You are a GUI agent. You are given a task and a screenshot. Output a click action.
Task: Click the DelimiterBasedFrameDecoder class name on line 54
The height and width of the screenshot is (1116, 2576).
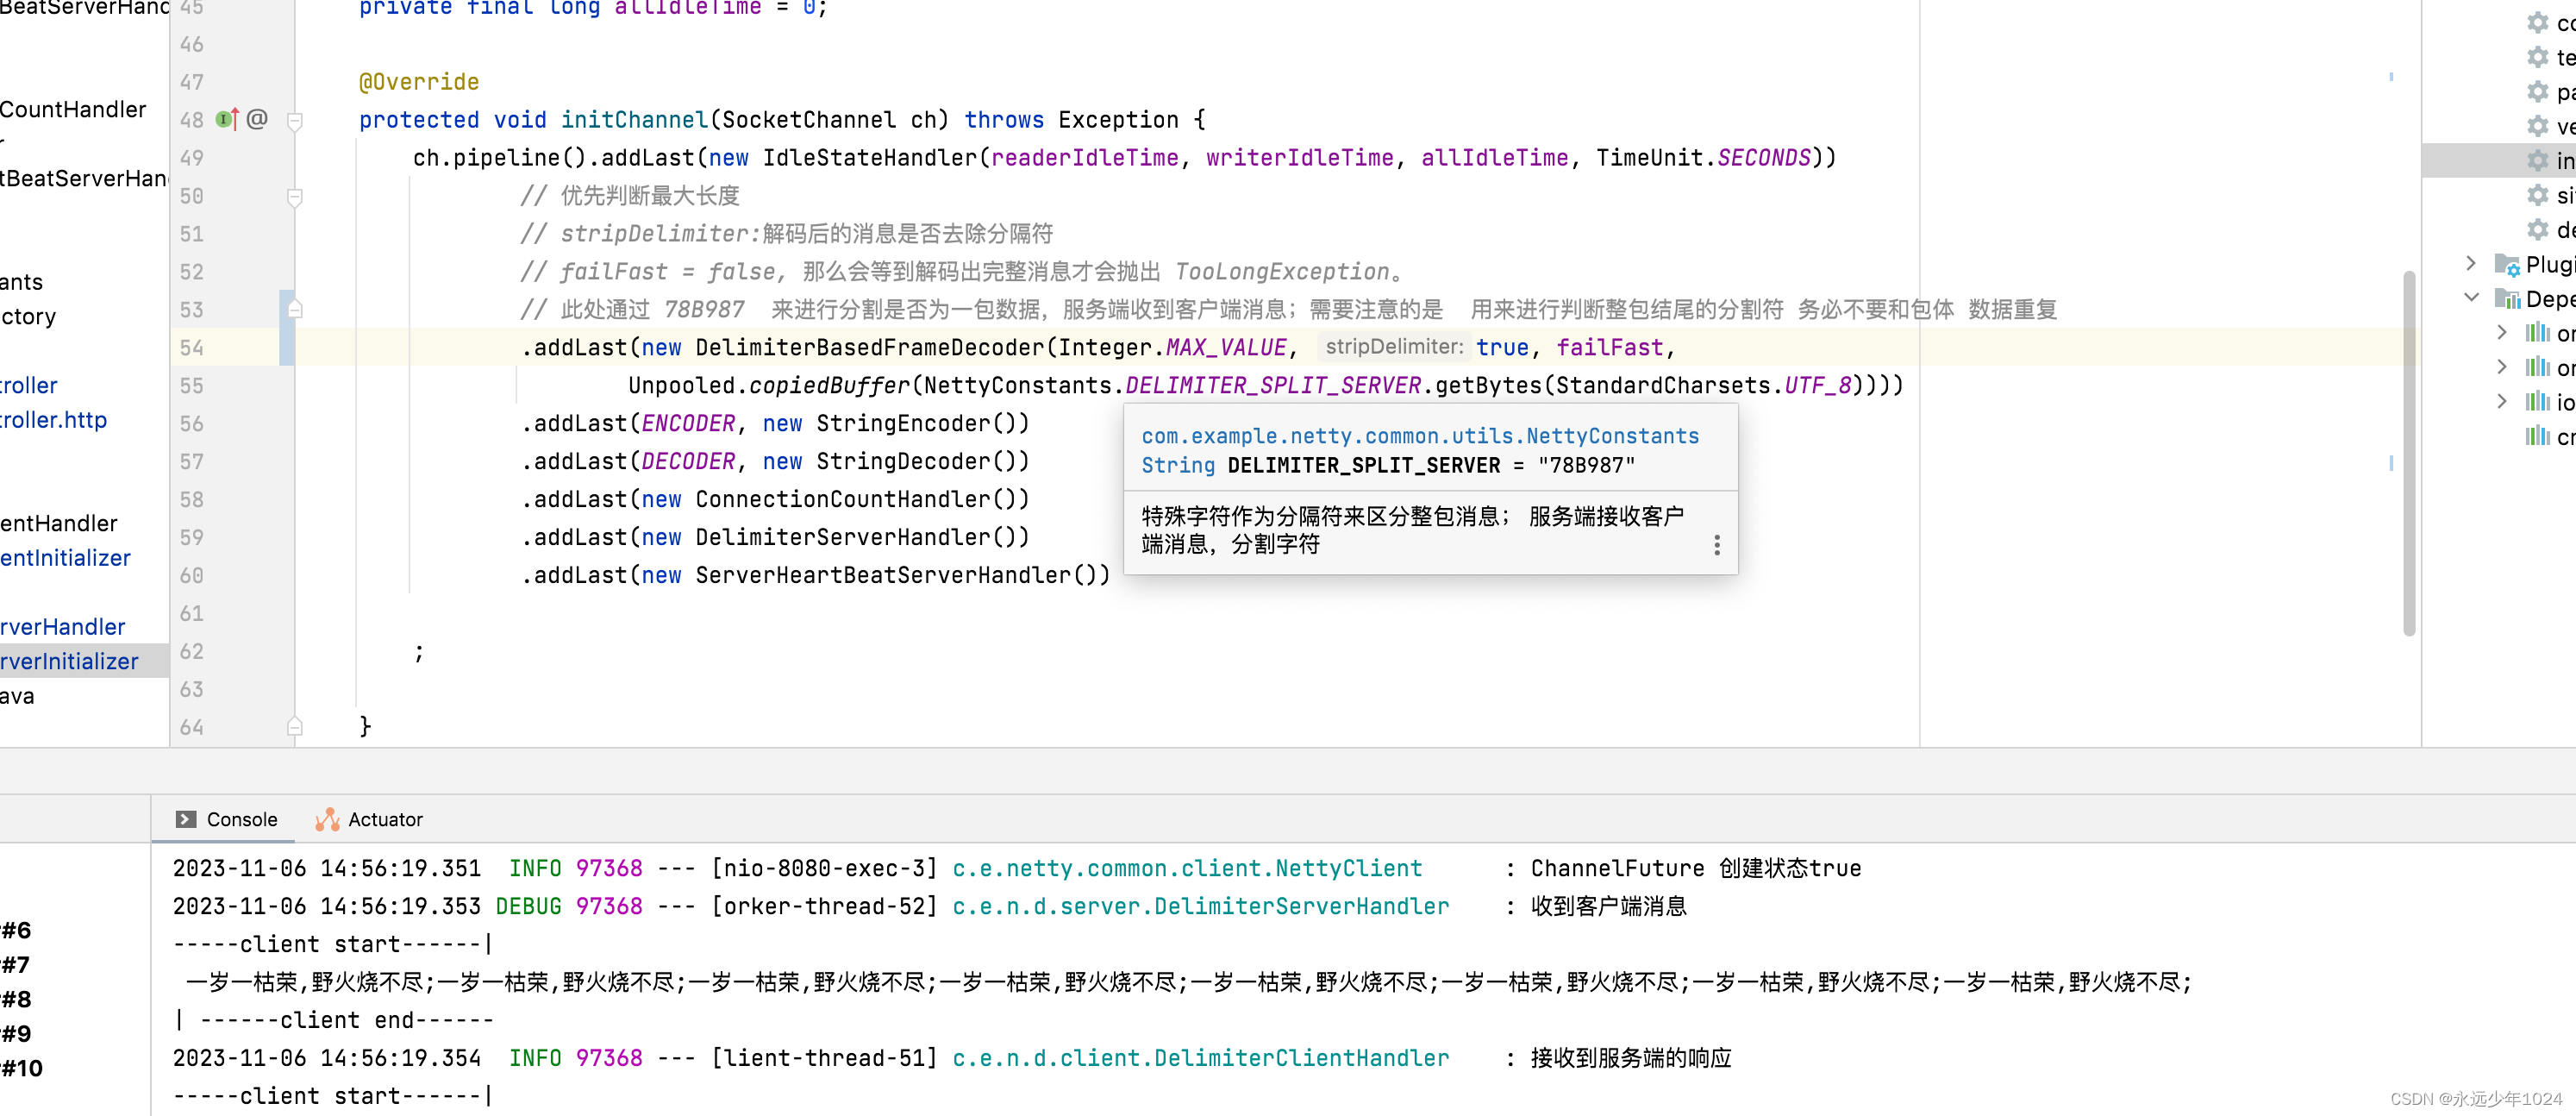coord(870,347)
